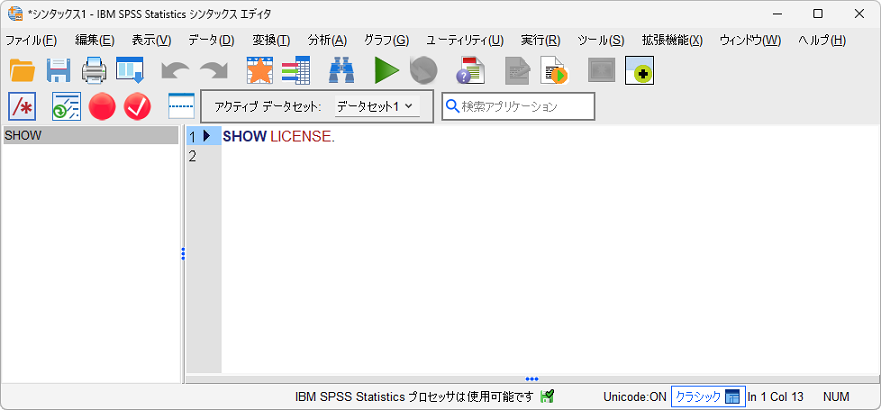Run the selection with the green play icon
The image size is (881, 410).
coord(386,70)
